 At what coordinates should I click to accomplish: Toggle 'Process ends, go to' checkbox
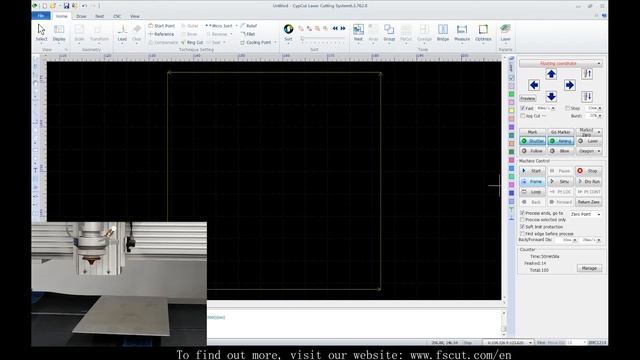(x=522, y=213)
